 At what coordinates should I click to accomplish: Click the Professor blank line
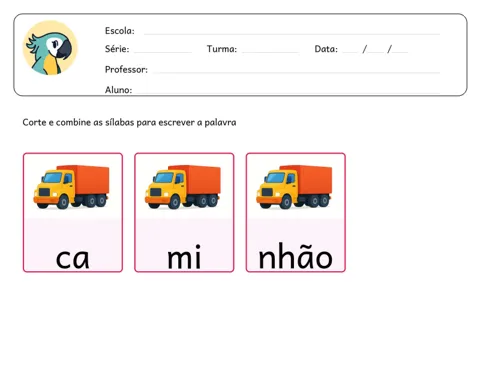296,72
